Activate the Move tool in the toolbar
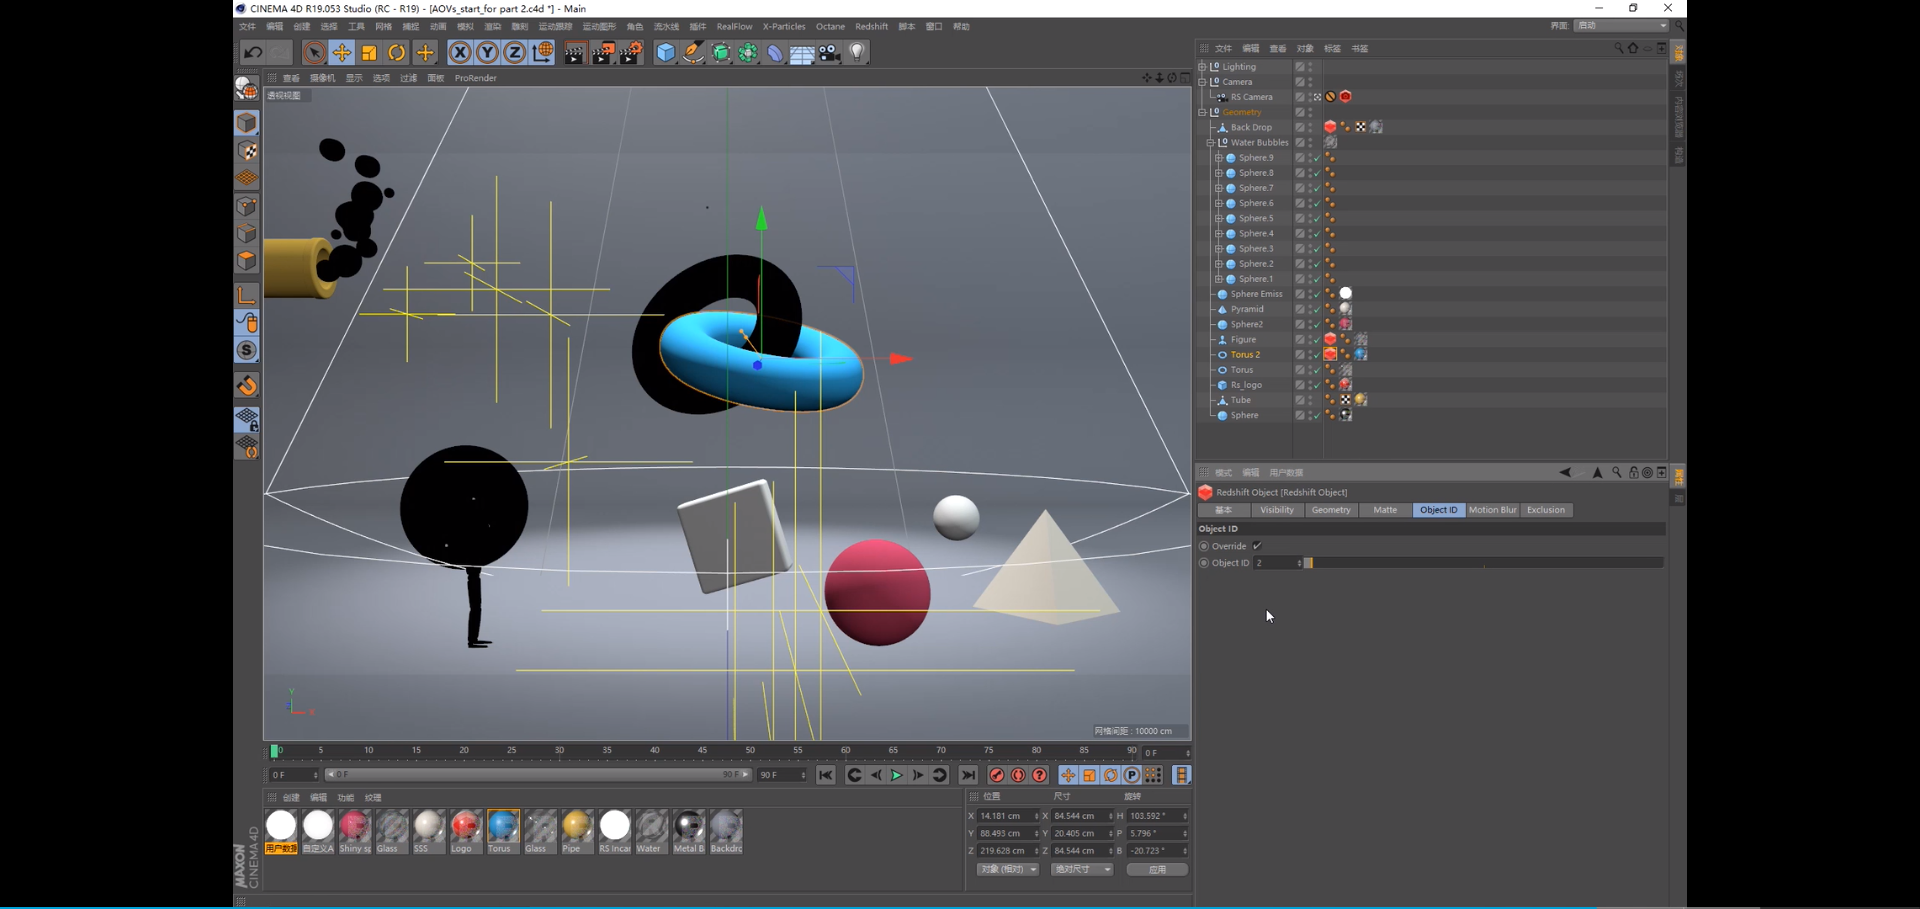Screen dimensions: 1920x909 point(342,53)
